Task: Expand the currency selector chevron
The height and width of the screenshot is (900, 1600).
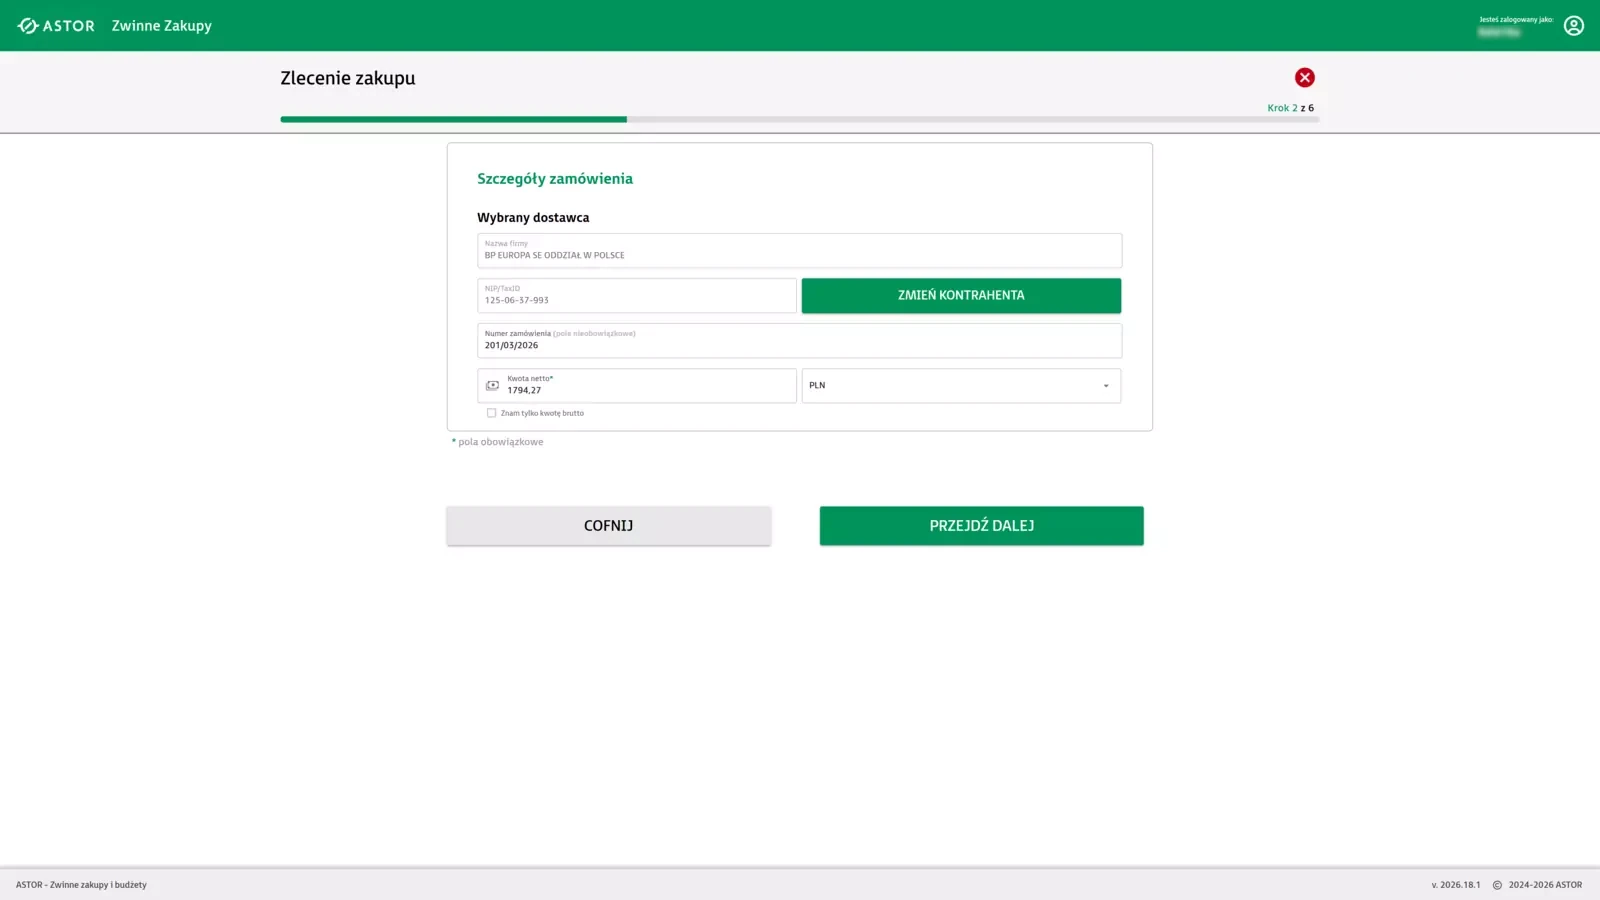Action: [1105, 385]
